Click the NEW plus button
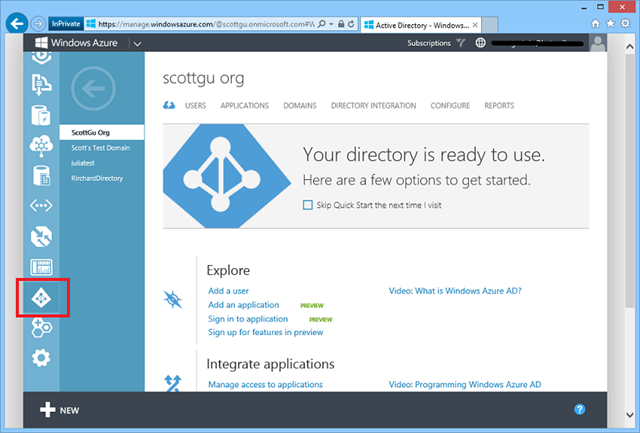The image size is (640, 433). click(x=60, y=410)
